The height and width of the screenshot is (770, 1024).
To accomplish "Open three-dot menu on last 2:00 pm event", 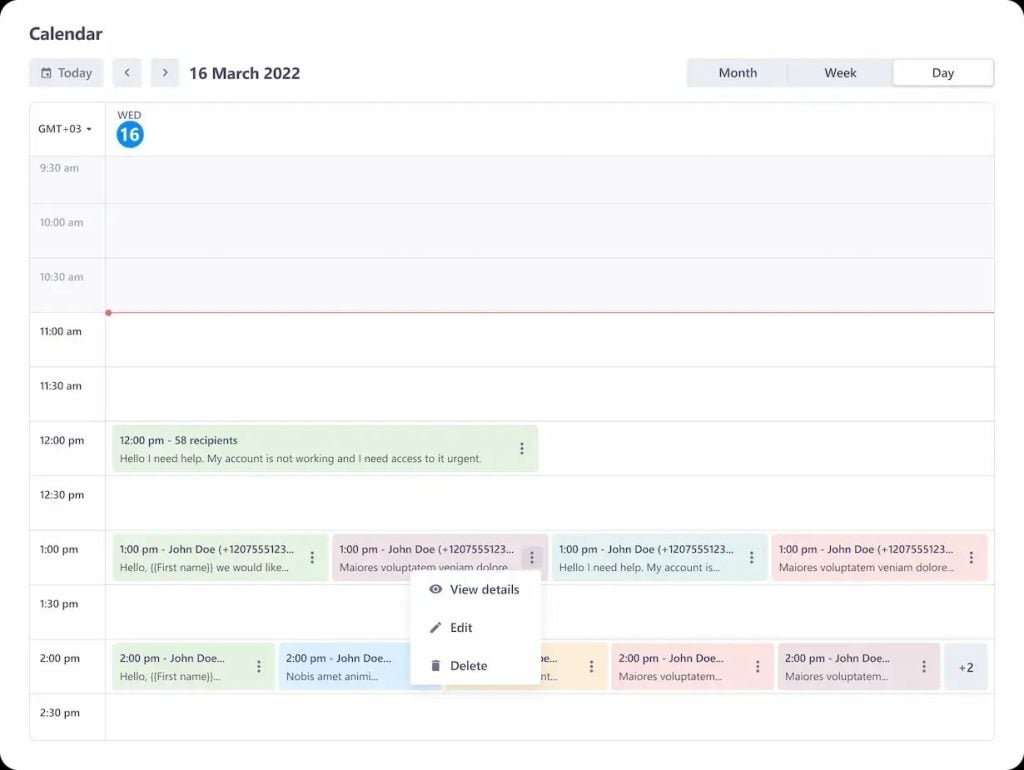I will coord(923,667).
